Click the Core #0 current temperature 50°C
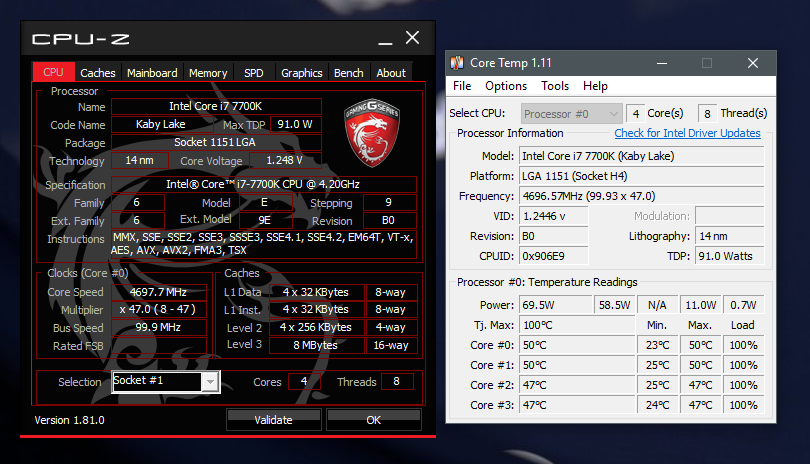 click(x=577, y=345)
